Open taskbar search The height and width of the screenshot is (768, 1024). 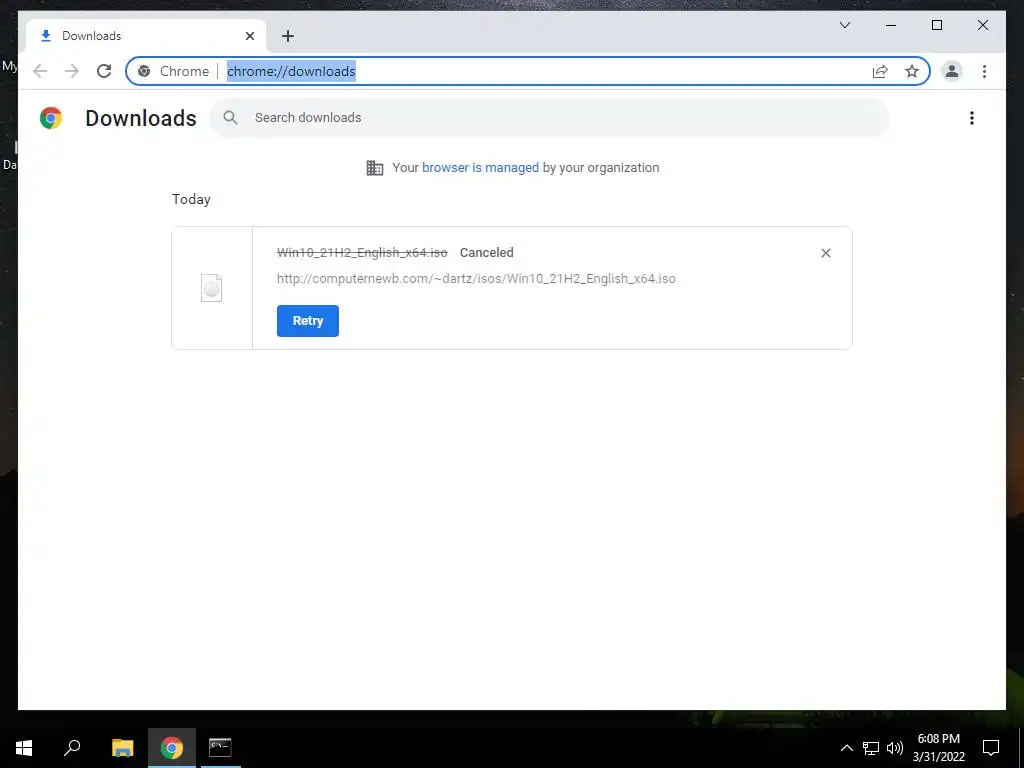(x=72, y=748)
